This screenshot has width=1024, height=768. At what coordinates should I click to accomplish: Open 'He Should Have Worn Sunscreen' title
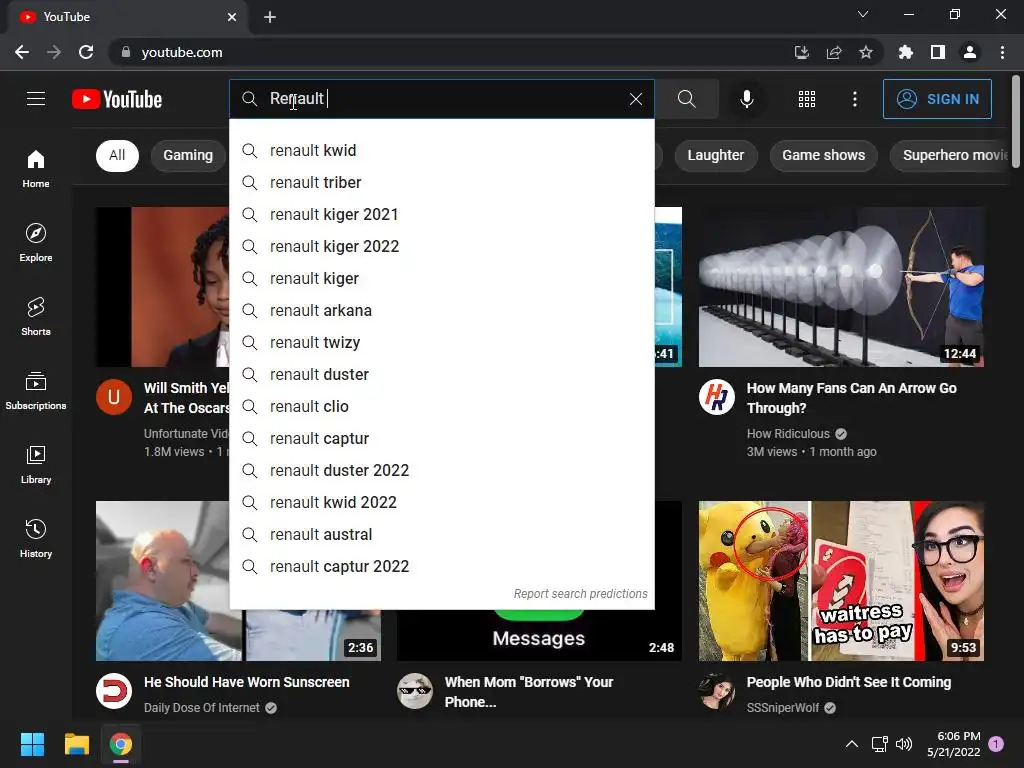(246, 682)
